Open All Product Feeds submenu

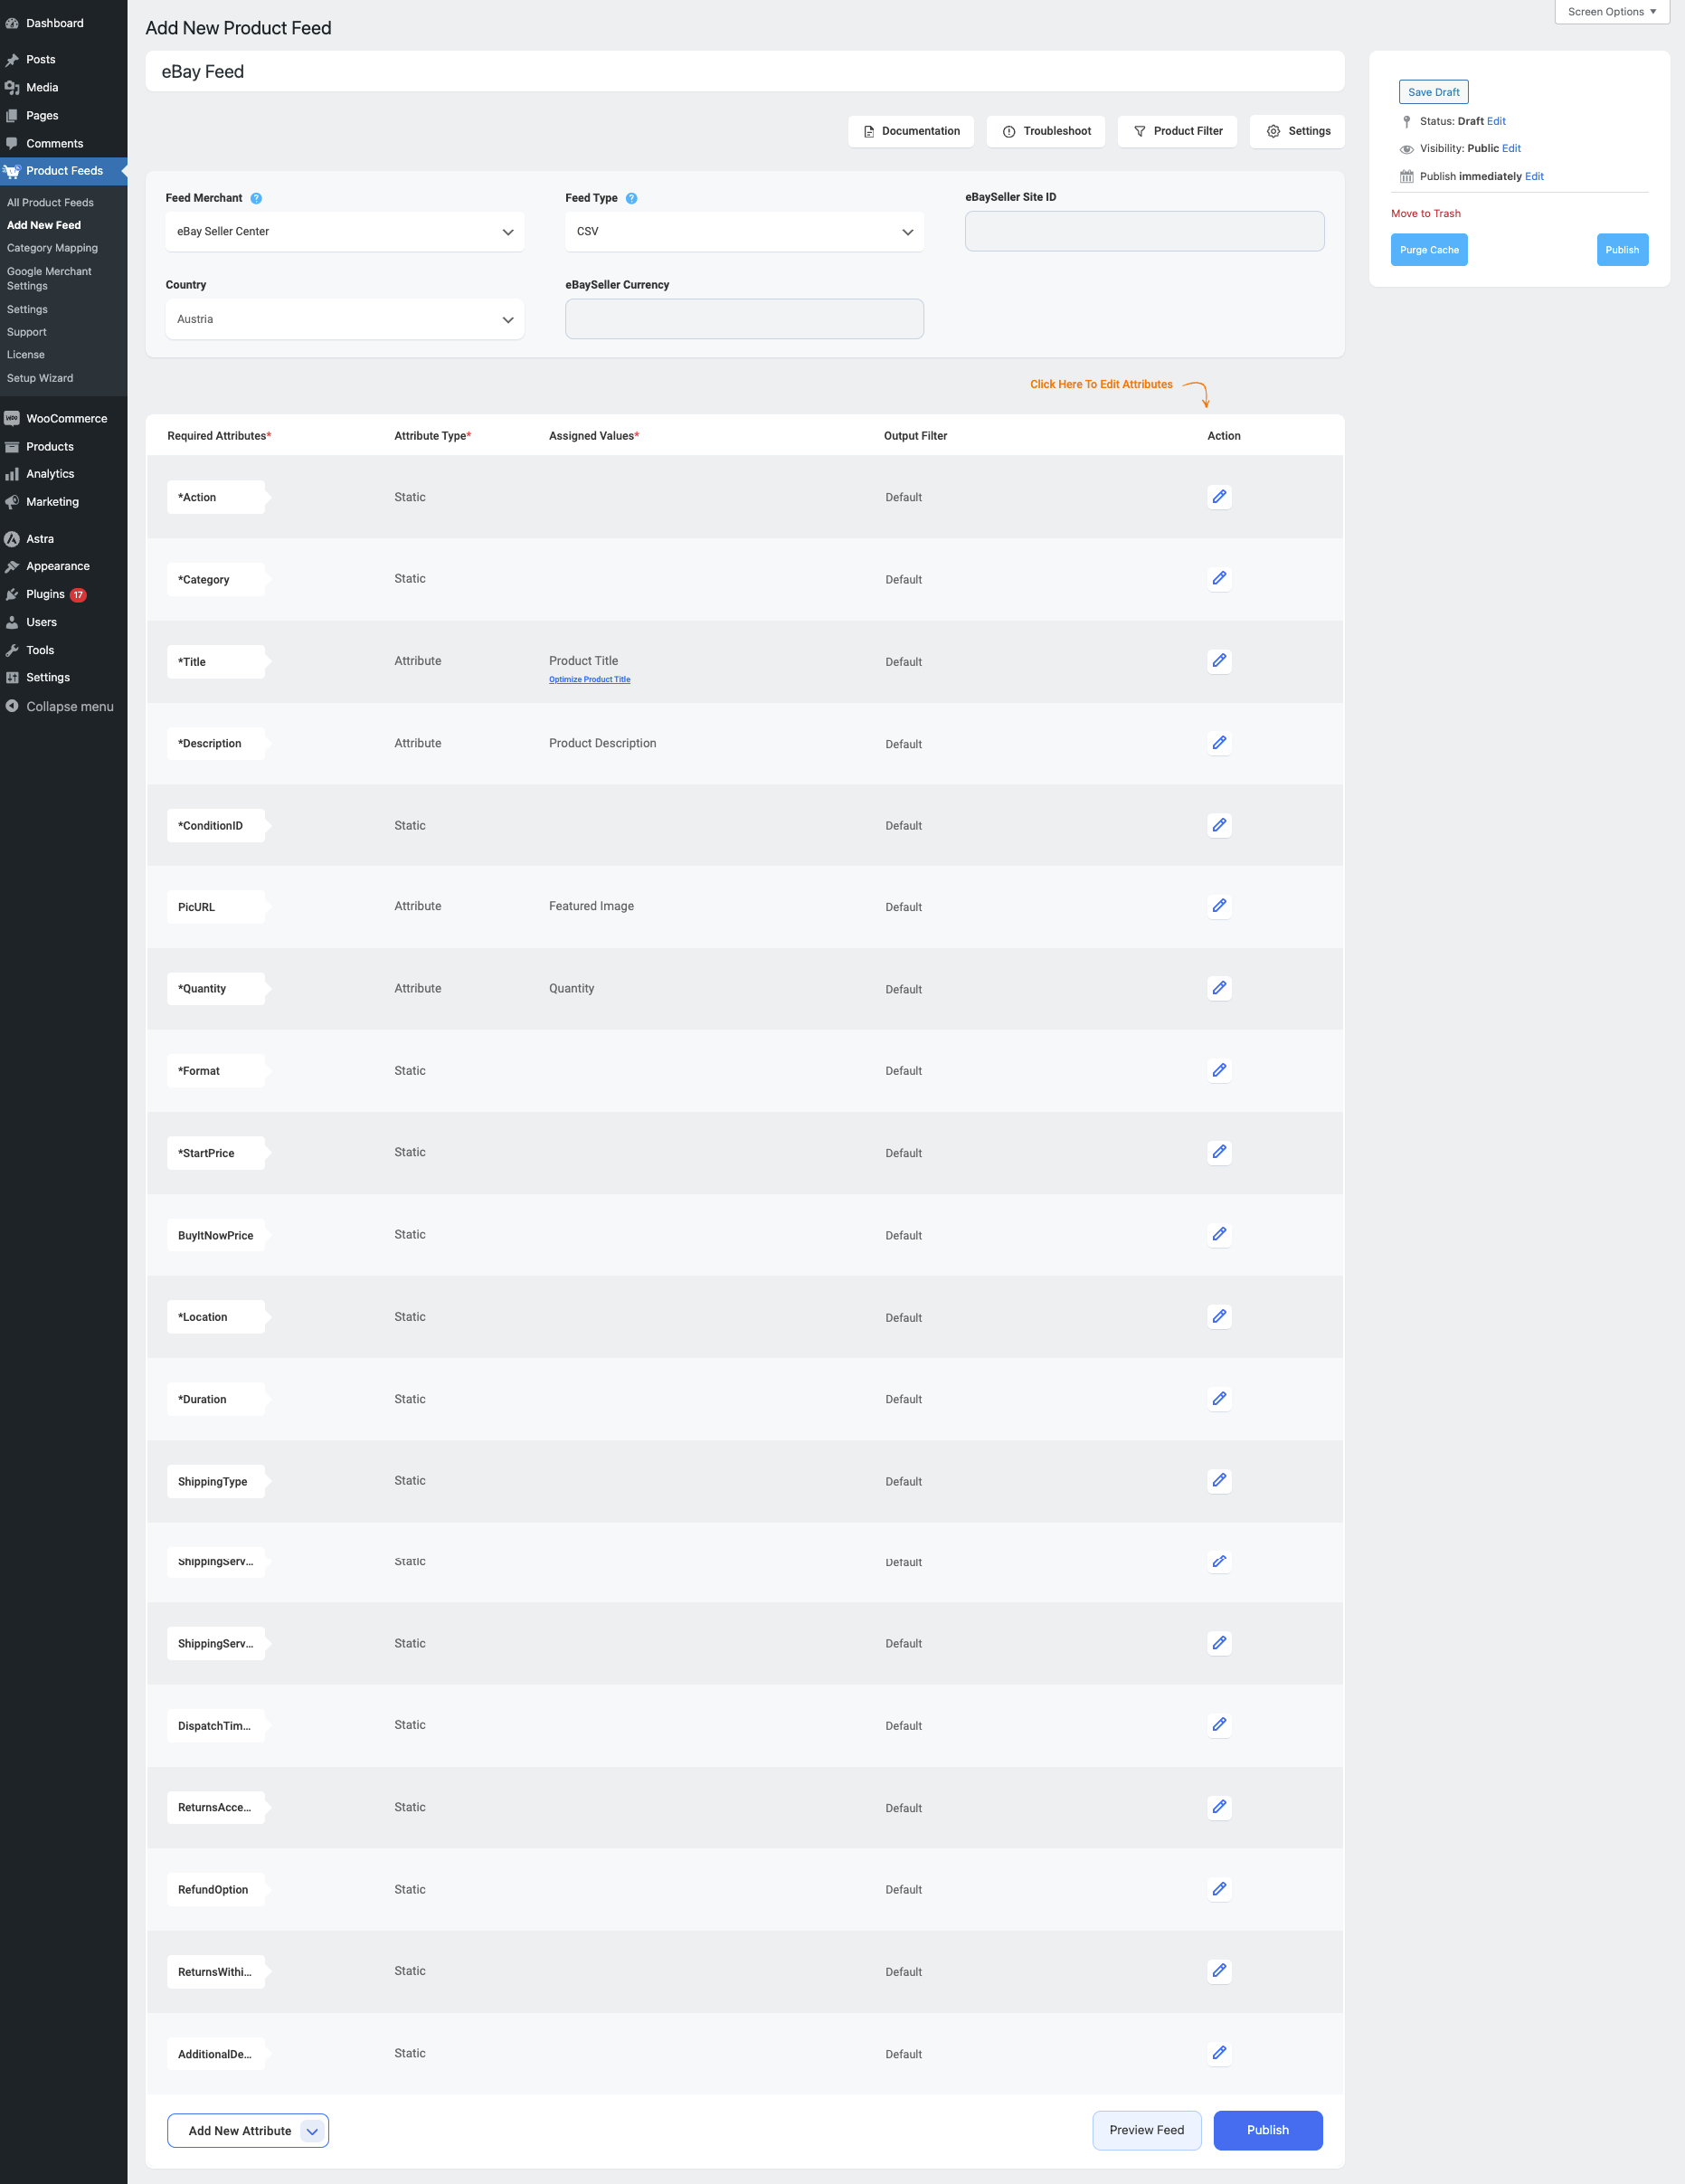(x=50, y=203)
